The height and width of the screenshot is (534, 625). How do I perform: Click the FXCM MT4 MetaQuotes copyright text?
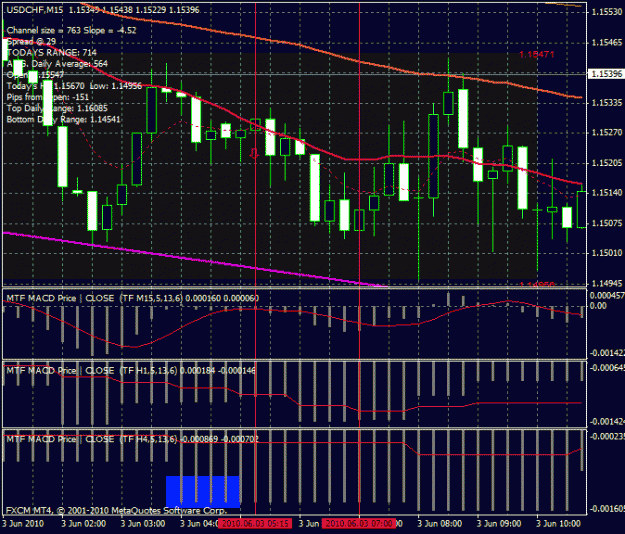[116, 510]
